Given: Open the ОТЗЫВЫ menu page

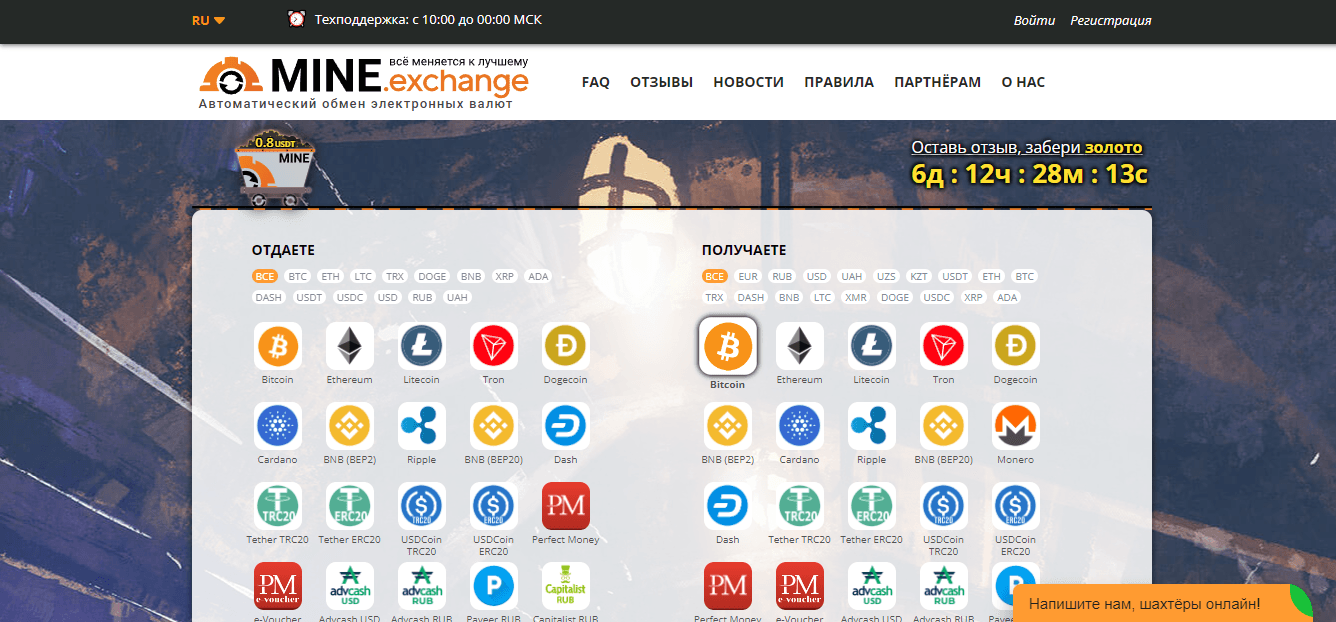Looking at the screenshot, I should [661, 82].
